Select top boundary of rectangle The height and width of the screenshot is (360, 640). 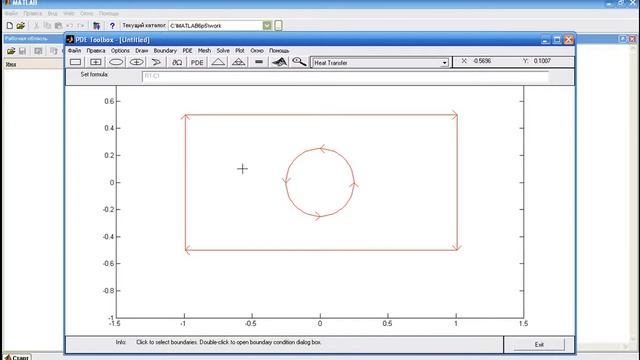click(321, 115)
